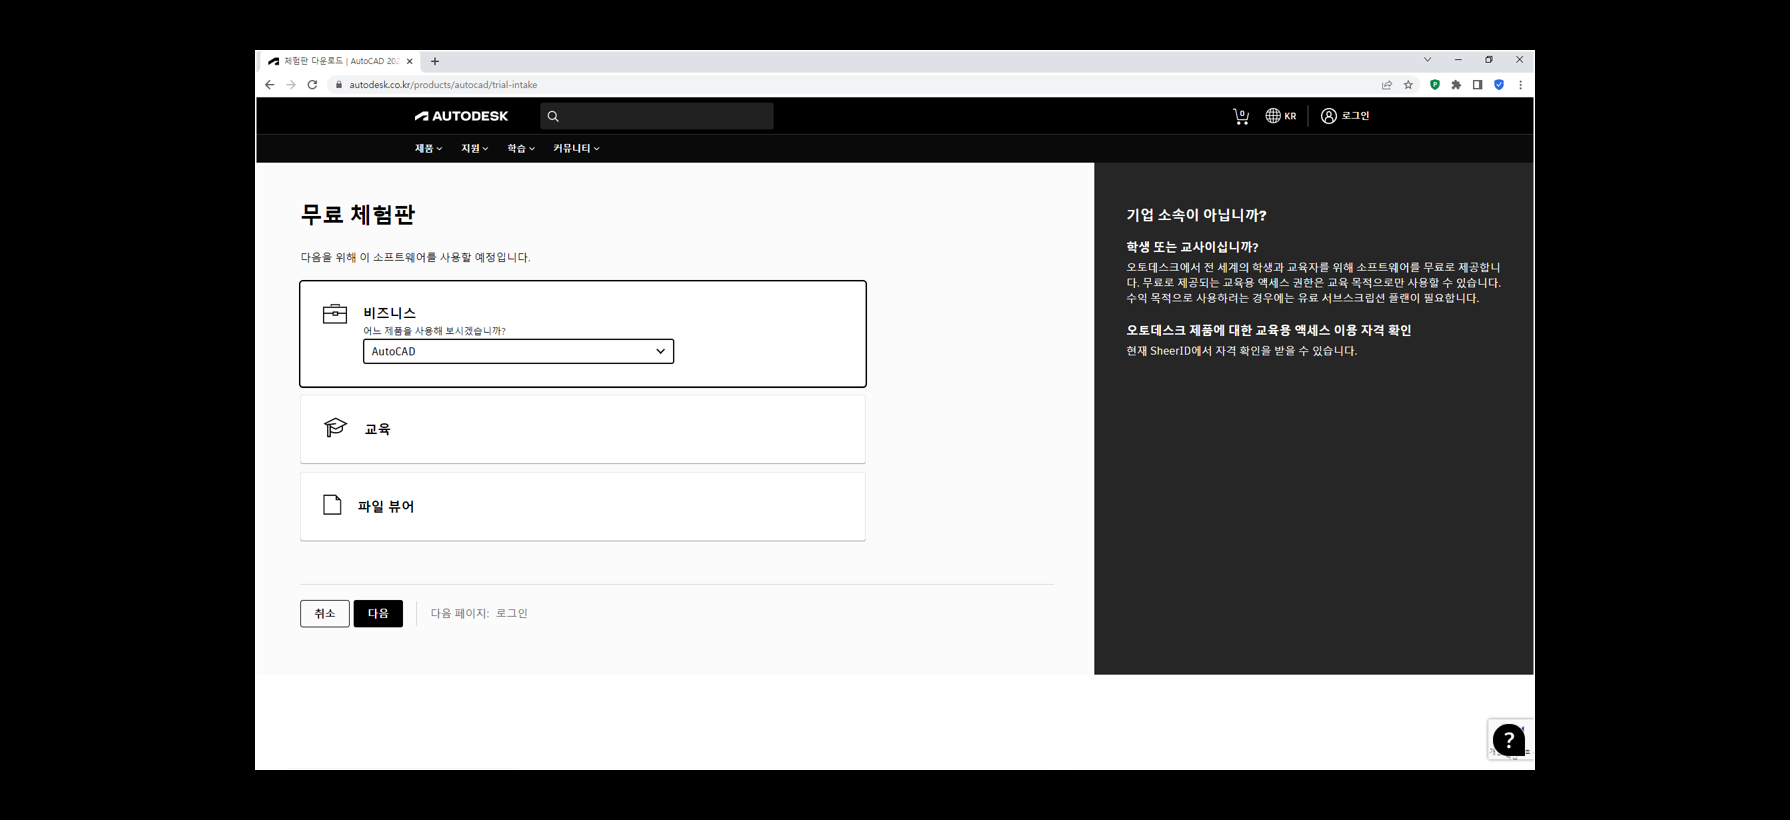1790x820 pixels.
Task: Open the help question mark bubble
Action: [x=1508, y=740]
